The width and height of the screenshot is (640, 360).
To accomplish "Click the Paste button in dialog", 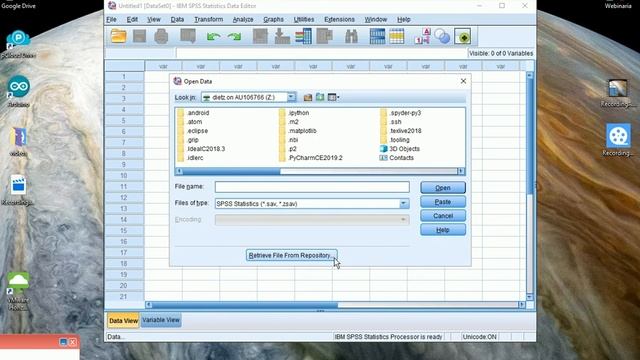I will (443, 202).
